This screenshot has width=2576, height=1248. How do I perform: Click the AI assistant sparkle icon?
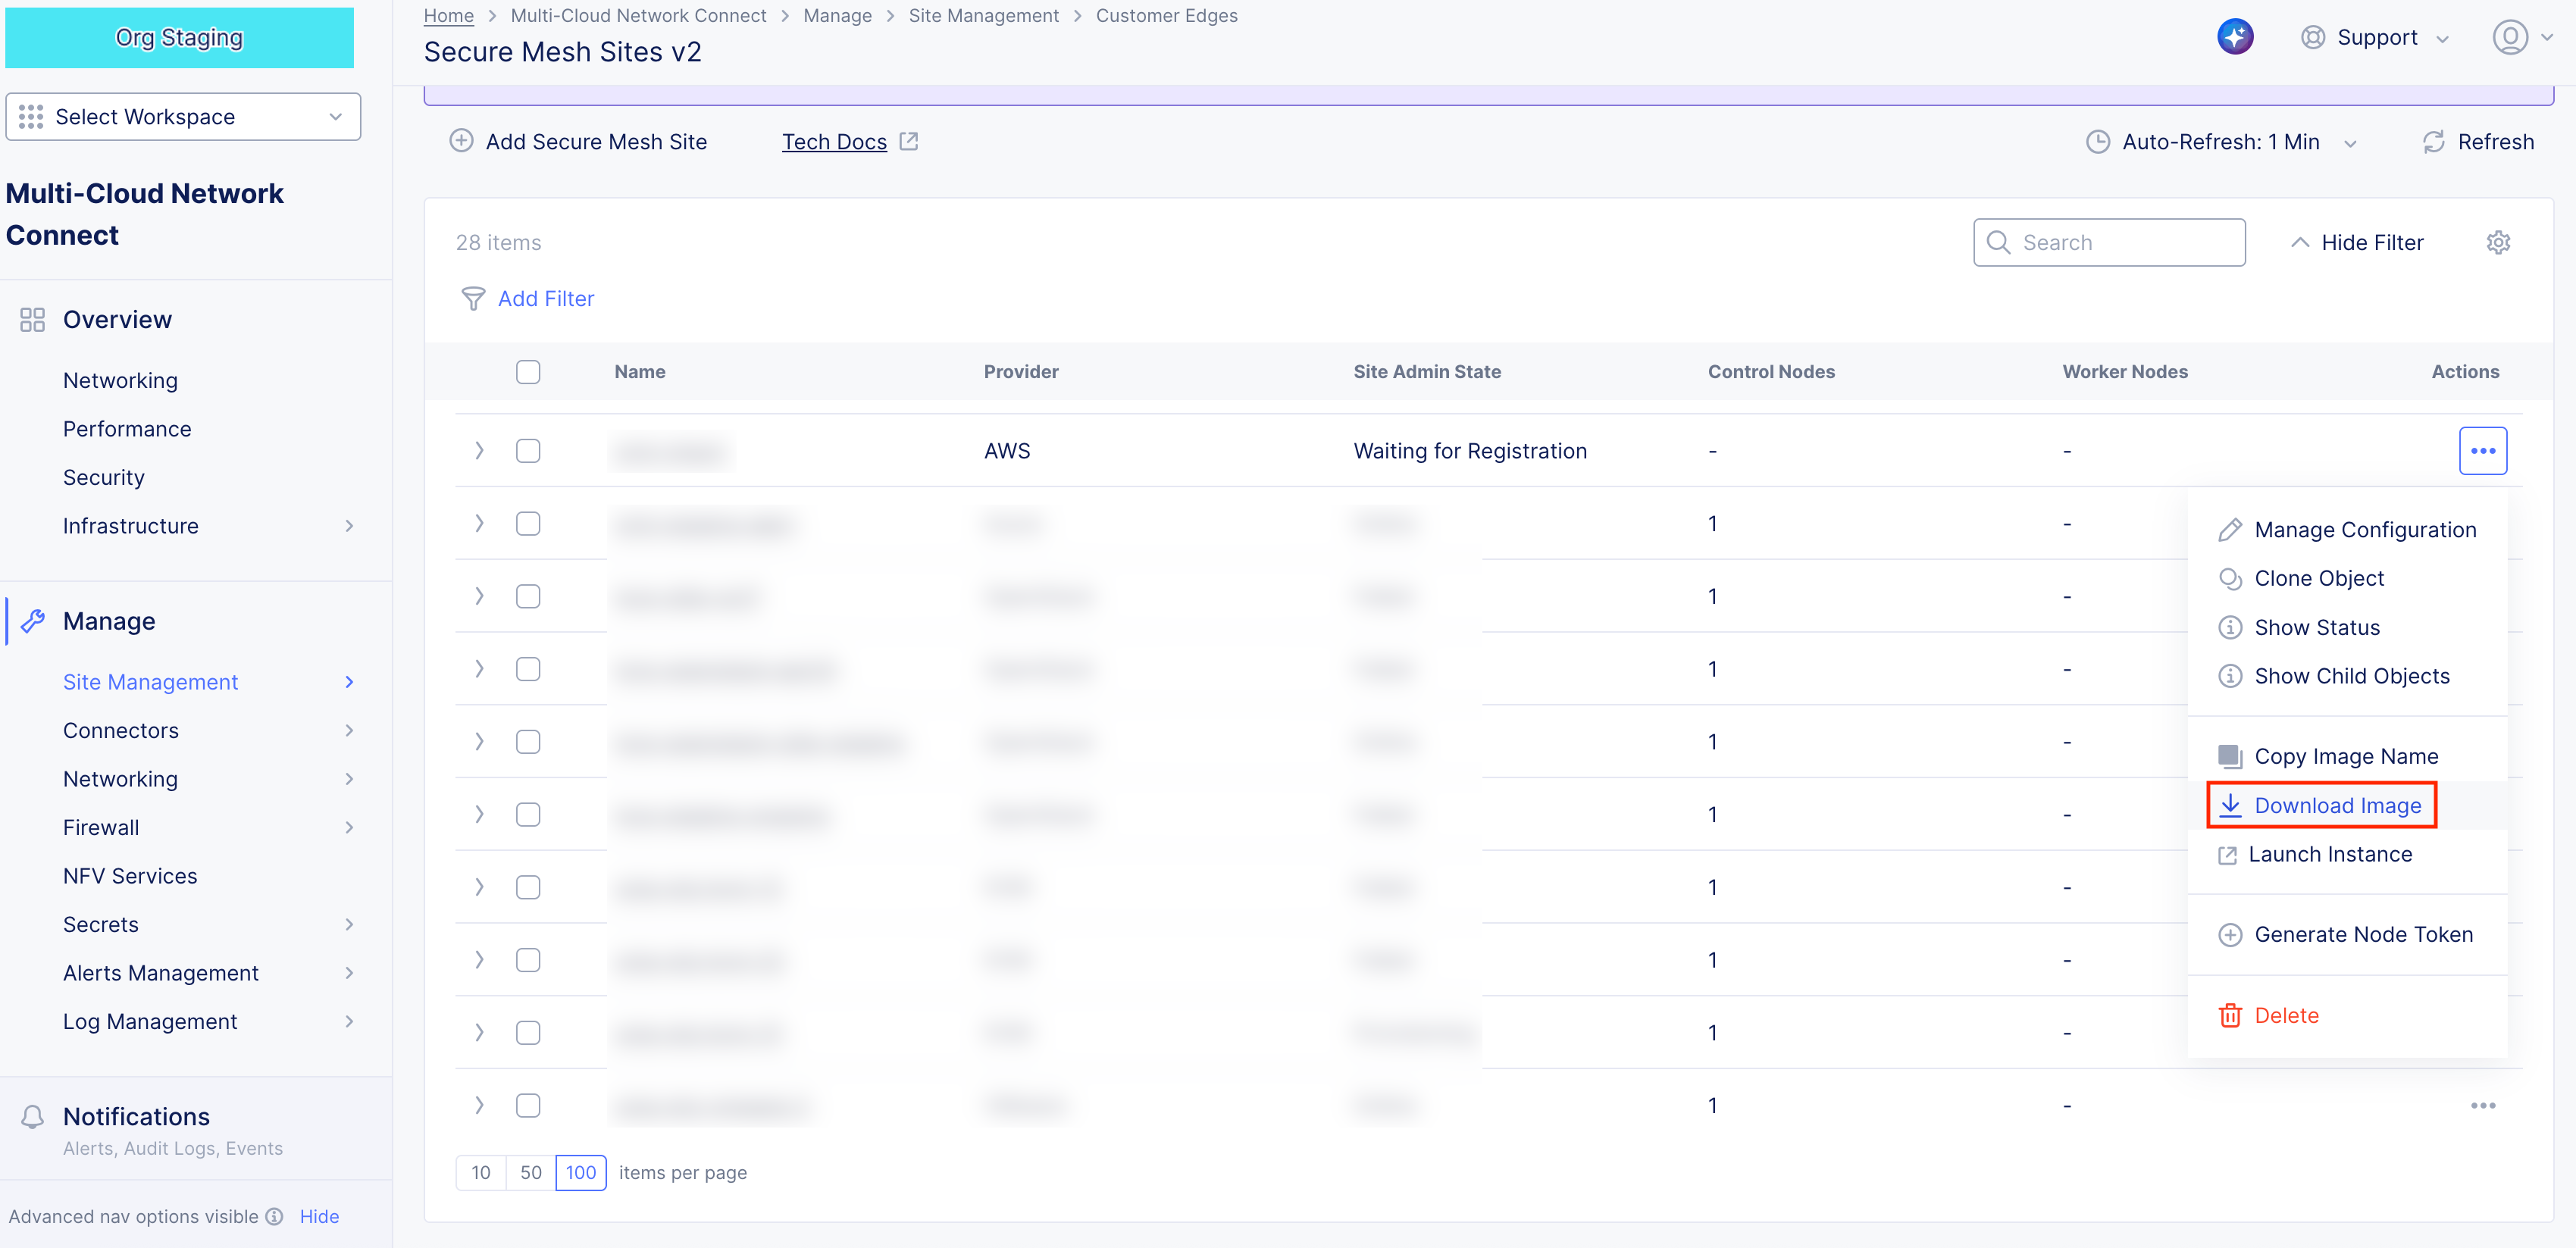[2234, 37]
